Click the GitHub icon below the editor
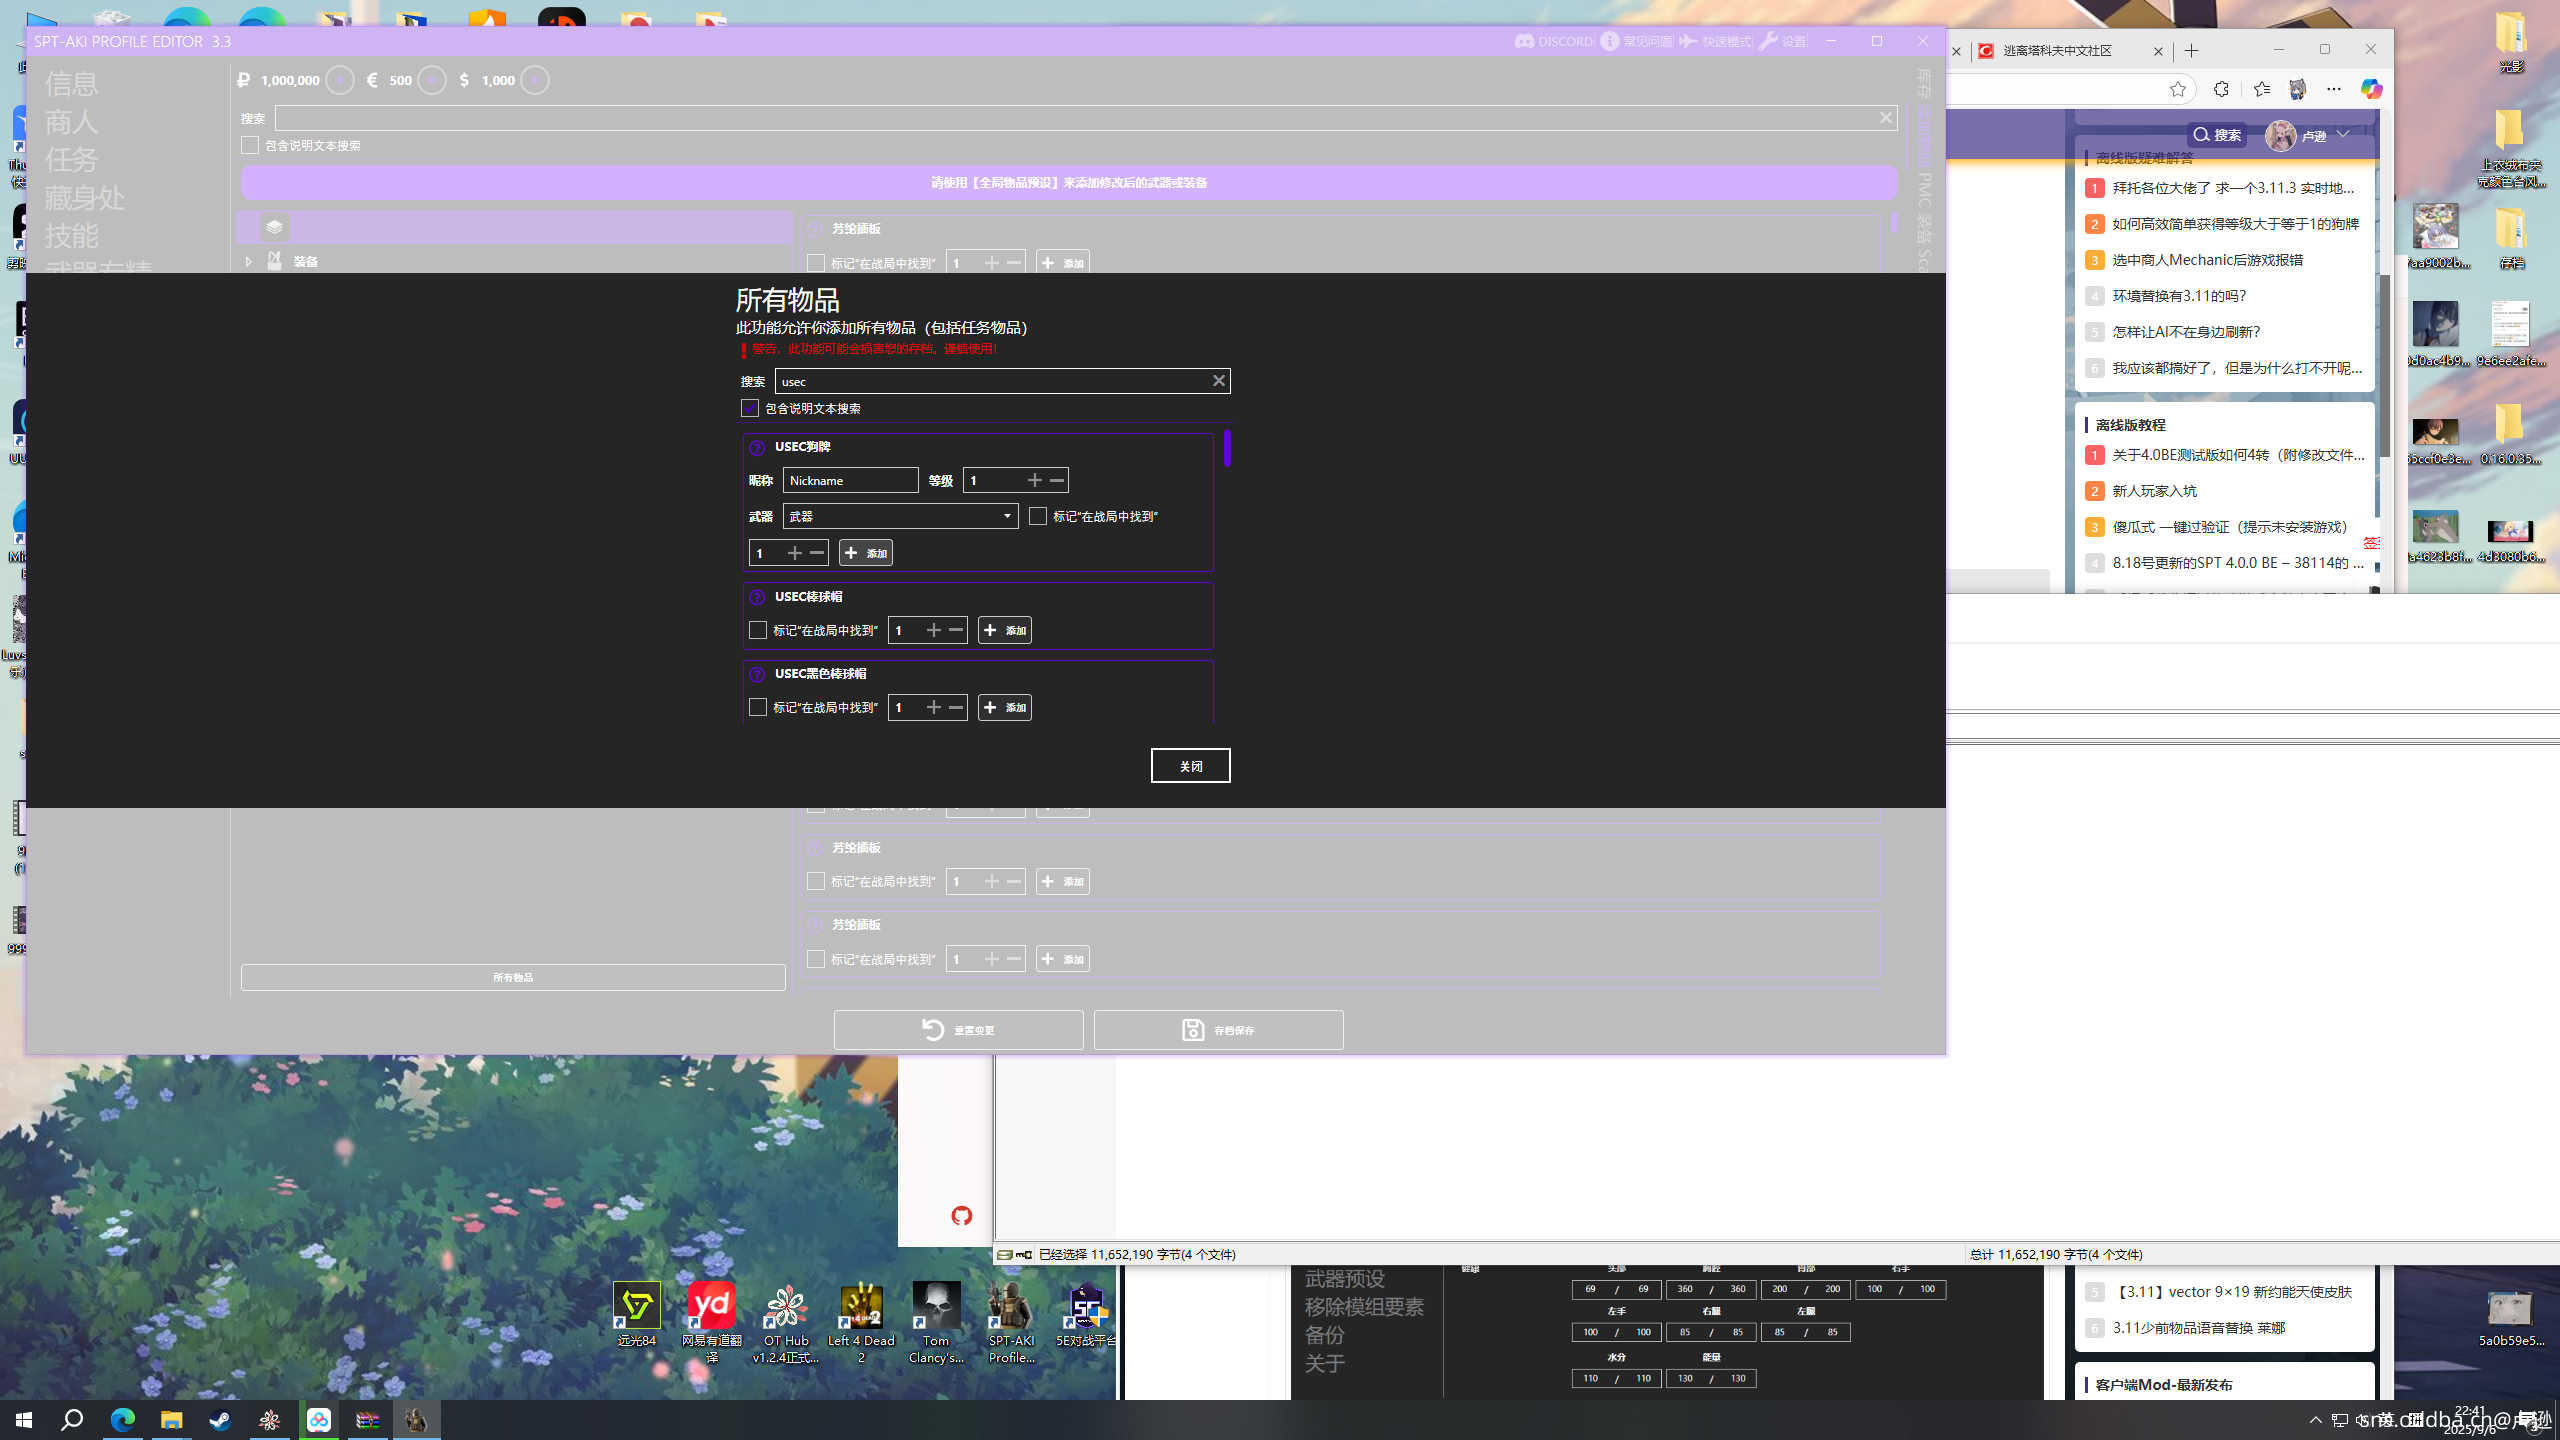 [961, 1216]
